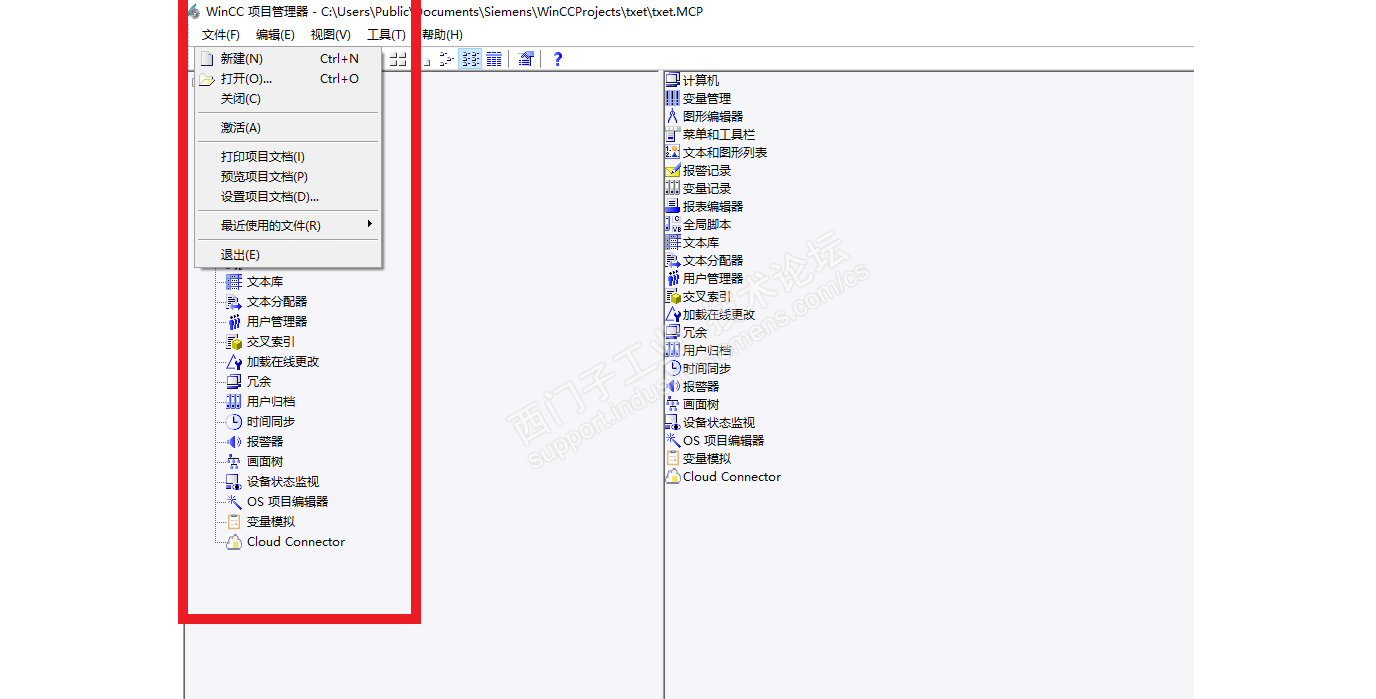
Task: Select 用户归档 icon in the left tree
Action: point(234,402)
